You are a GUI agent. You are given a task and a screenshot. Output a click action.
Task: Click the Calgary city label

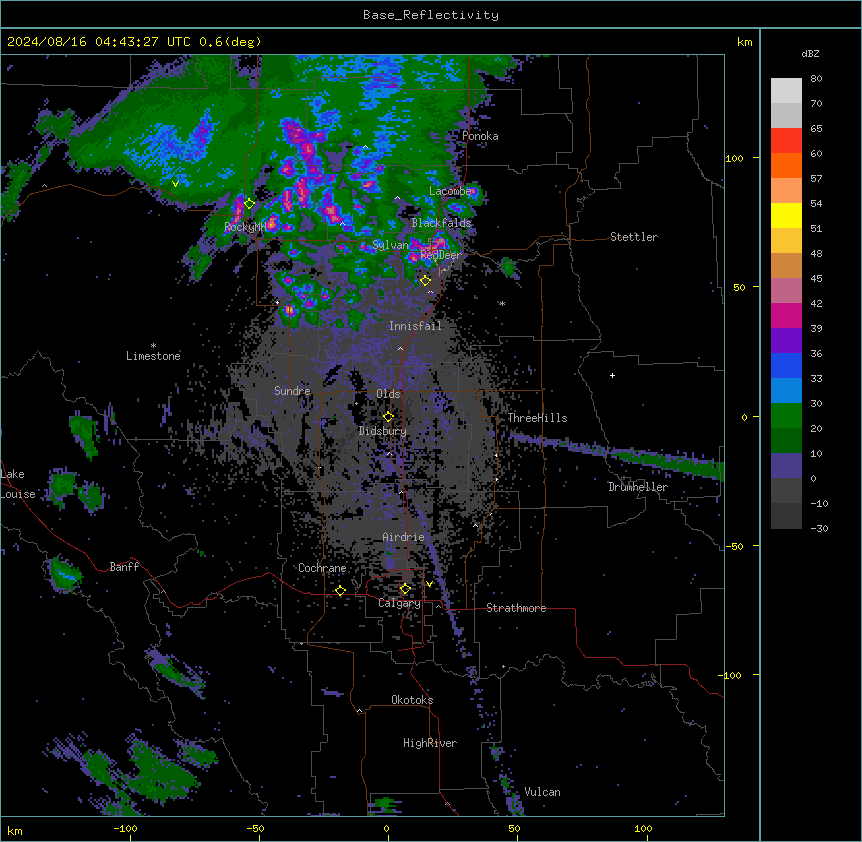399,603
